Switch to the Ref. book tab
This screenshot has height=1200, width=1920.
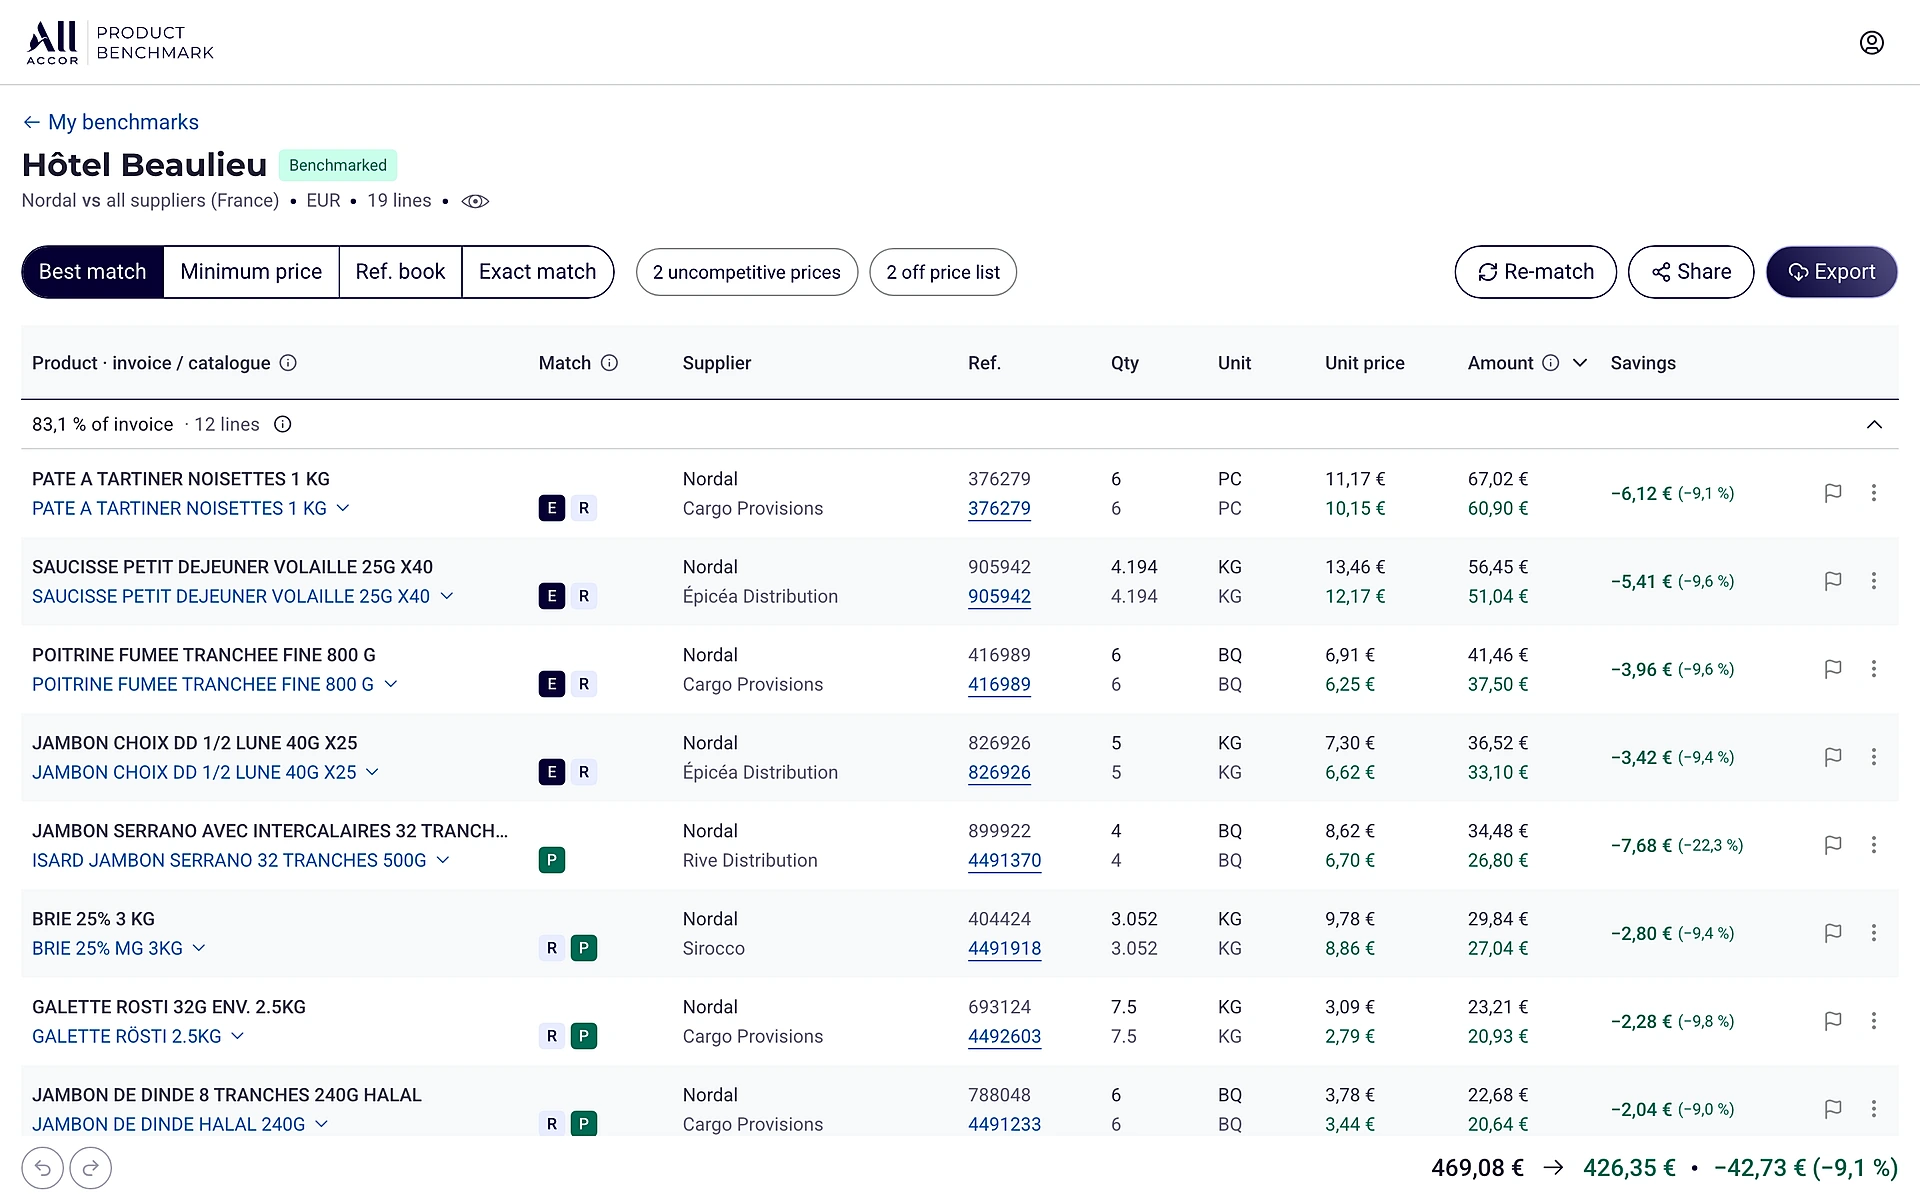coord(400,272)
